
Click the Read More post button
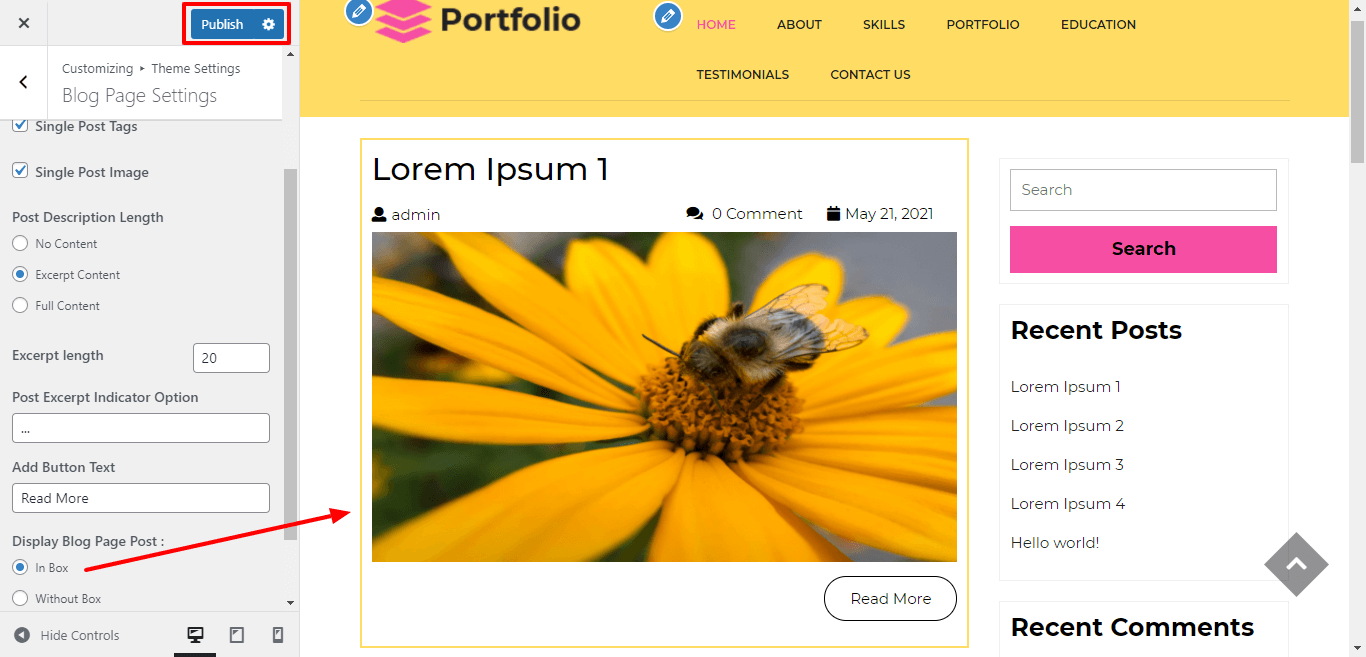click(890, 598)
